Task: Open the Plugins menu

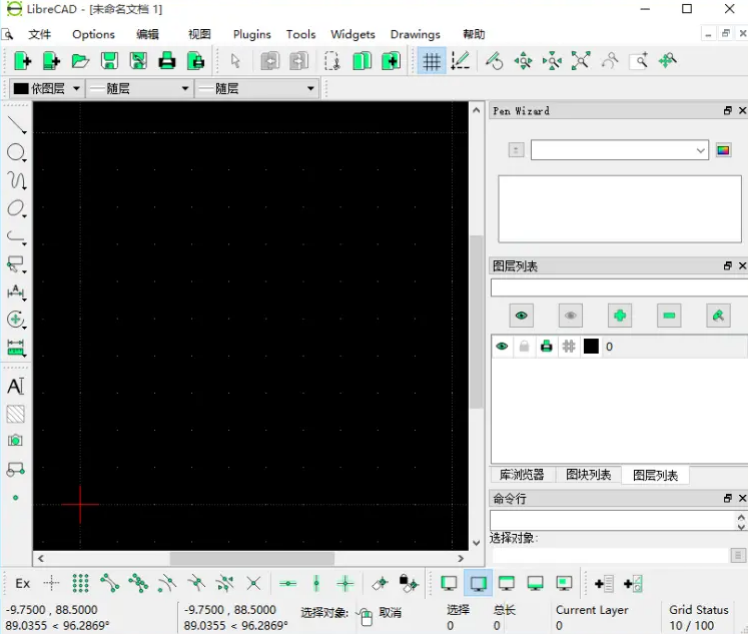Action: point(252,34)
